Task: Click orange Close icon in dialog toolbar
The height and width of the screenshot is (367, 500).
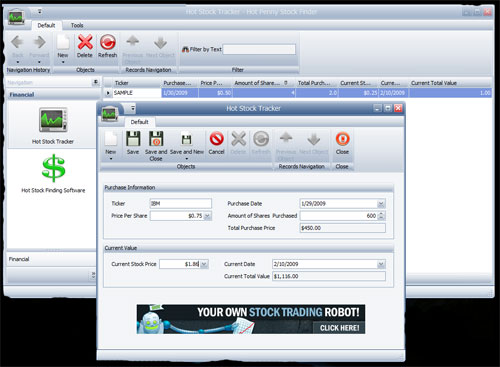Action: [342, 139]
